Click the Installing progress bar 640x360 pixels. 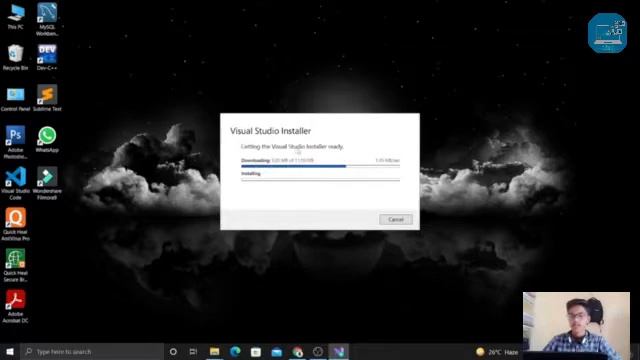tap(320, 180)
